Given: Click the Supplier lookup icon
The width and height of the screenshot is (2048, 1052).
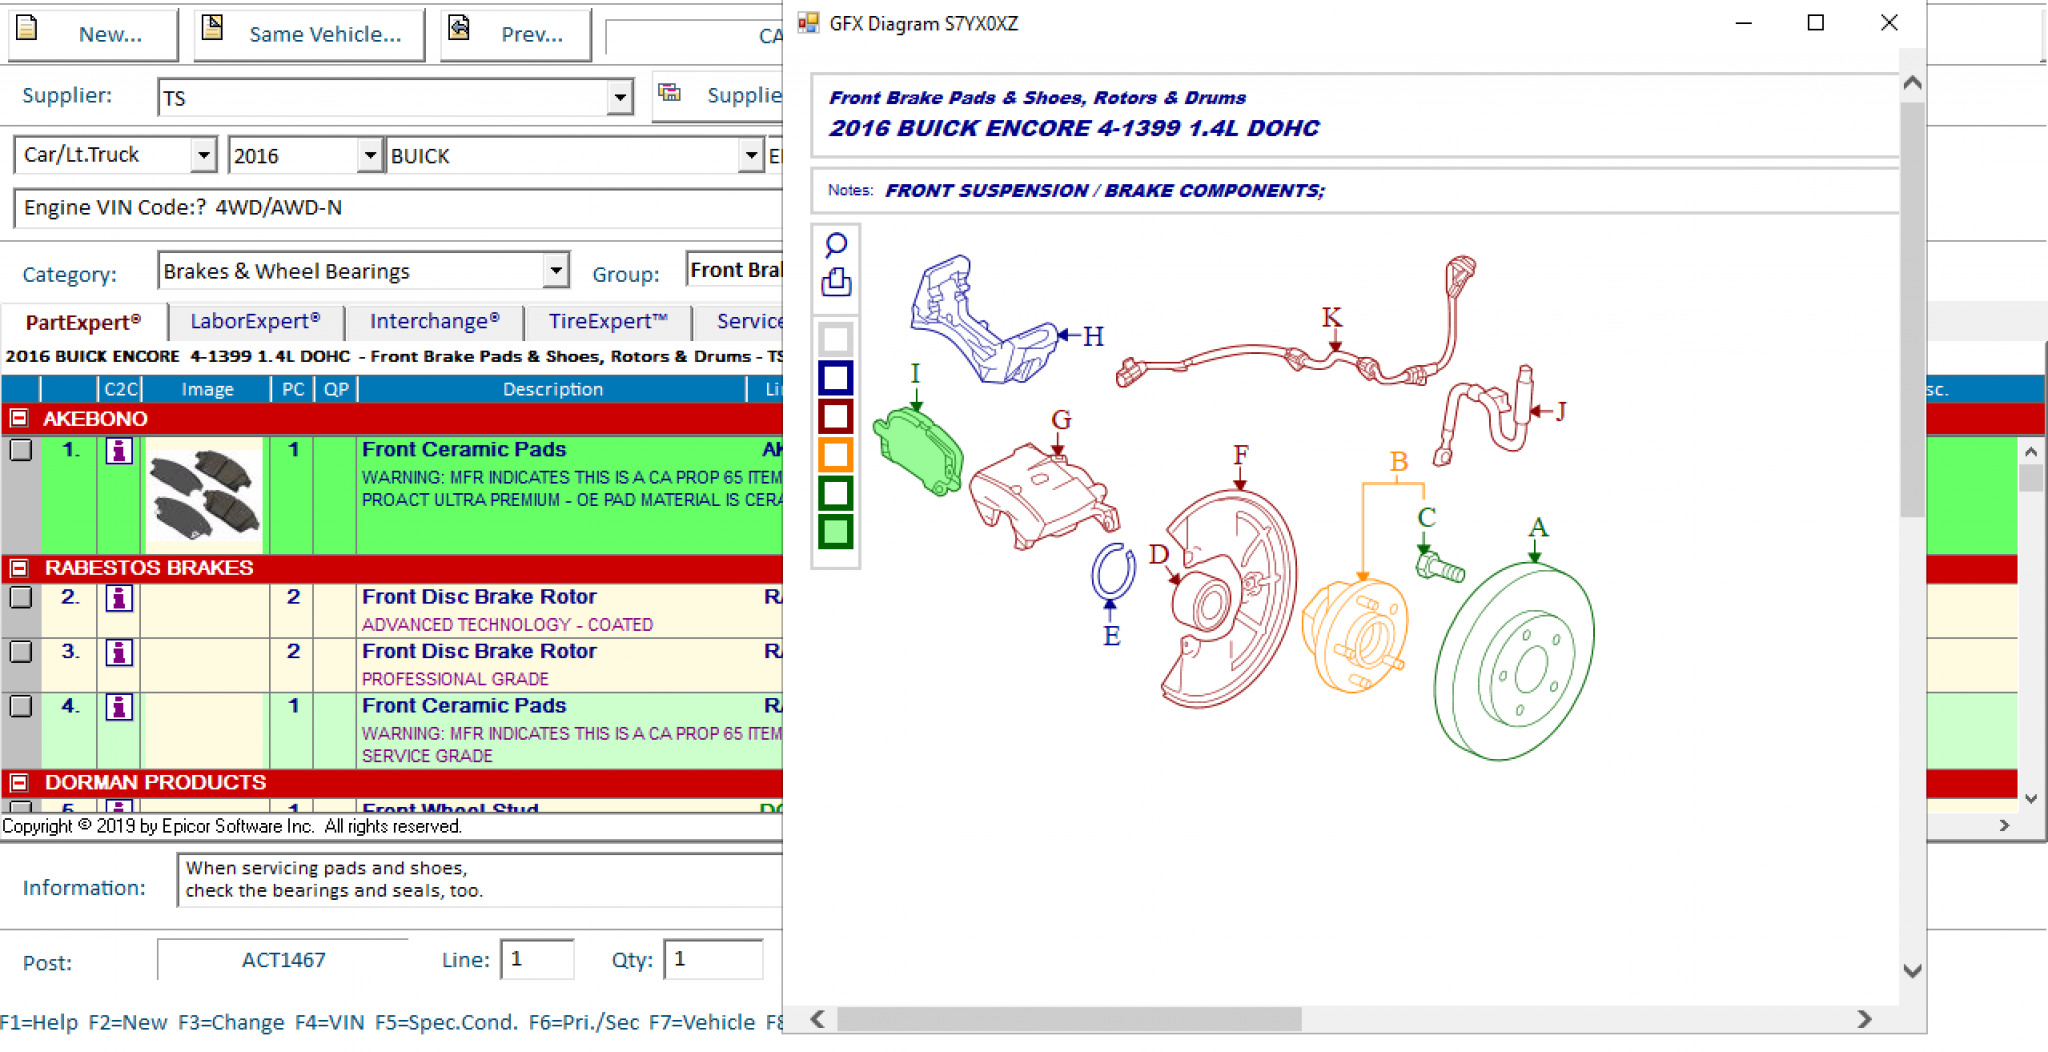Looking at the screenshot, I should pyautogui.click(x=670, y=93).
